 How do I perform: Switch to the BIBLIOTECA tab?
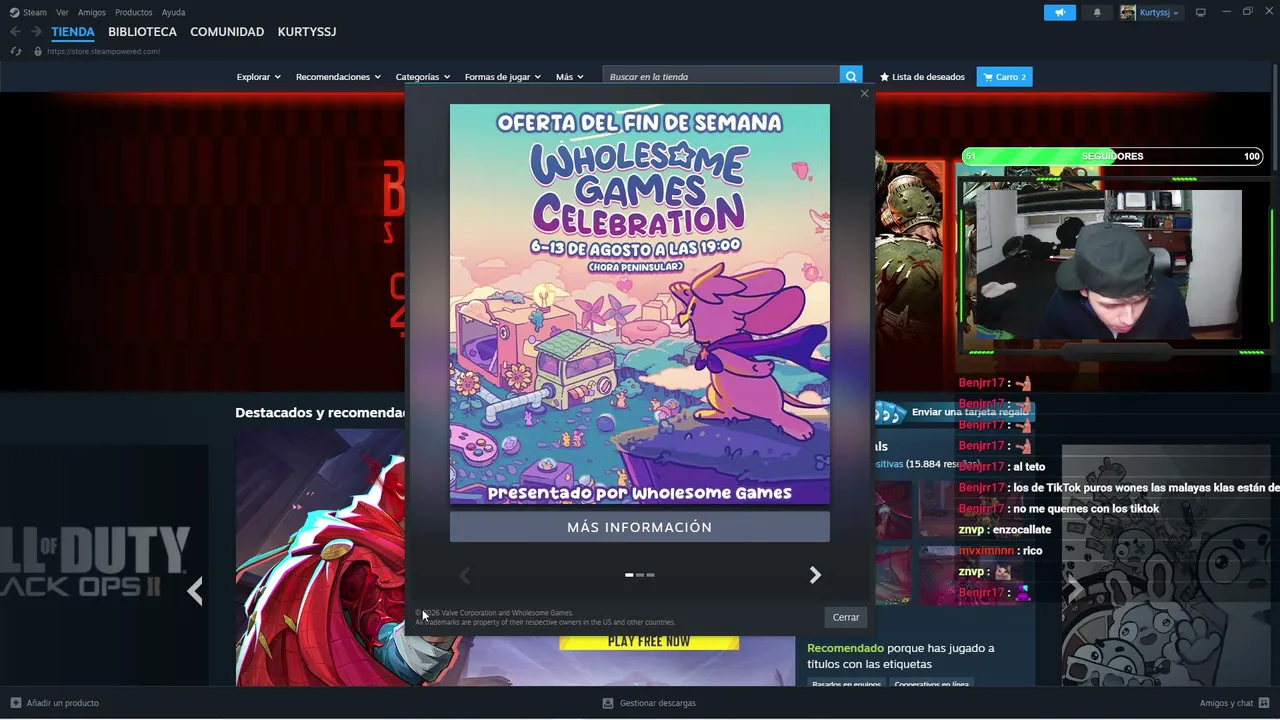(142, 32)
